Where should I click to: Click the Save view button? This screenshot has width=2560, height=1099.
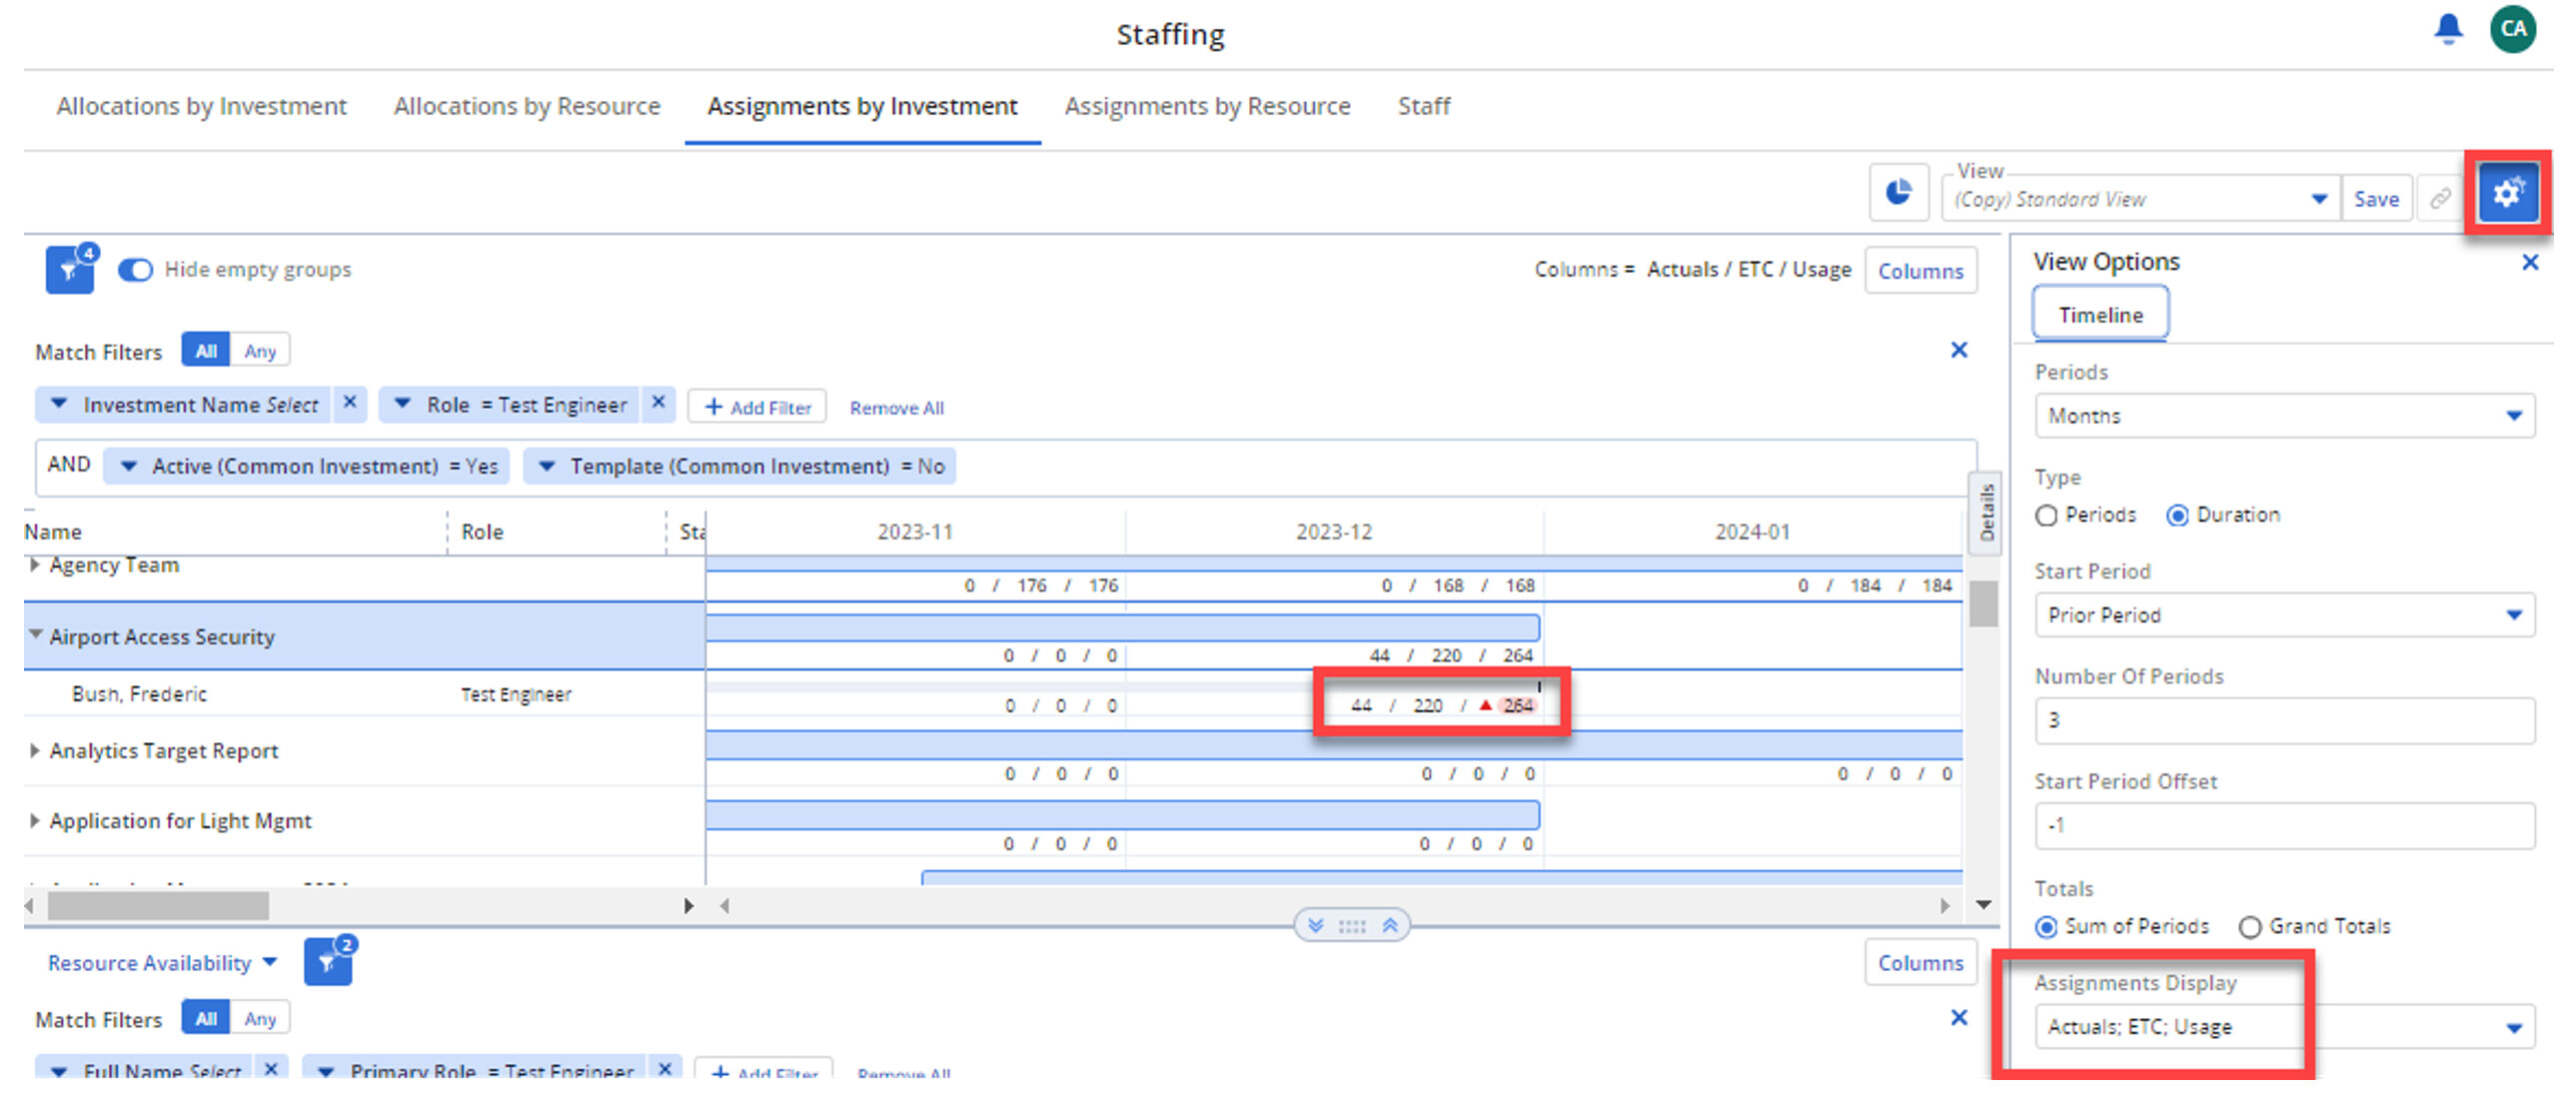(x=2376, y=199)
